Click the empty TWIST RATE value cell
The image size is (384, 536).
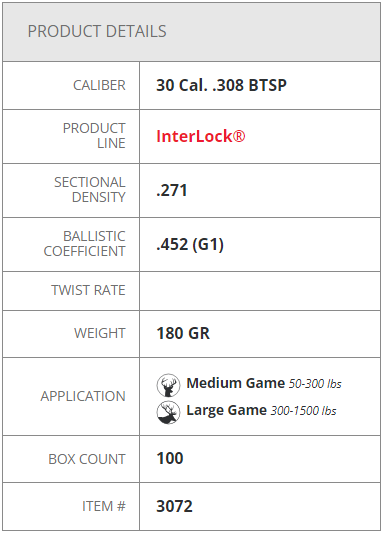260,291
